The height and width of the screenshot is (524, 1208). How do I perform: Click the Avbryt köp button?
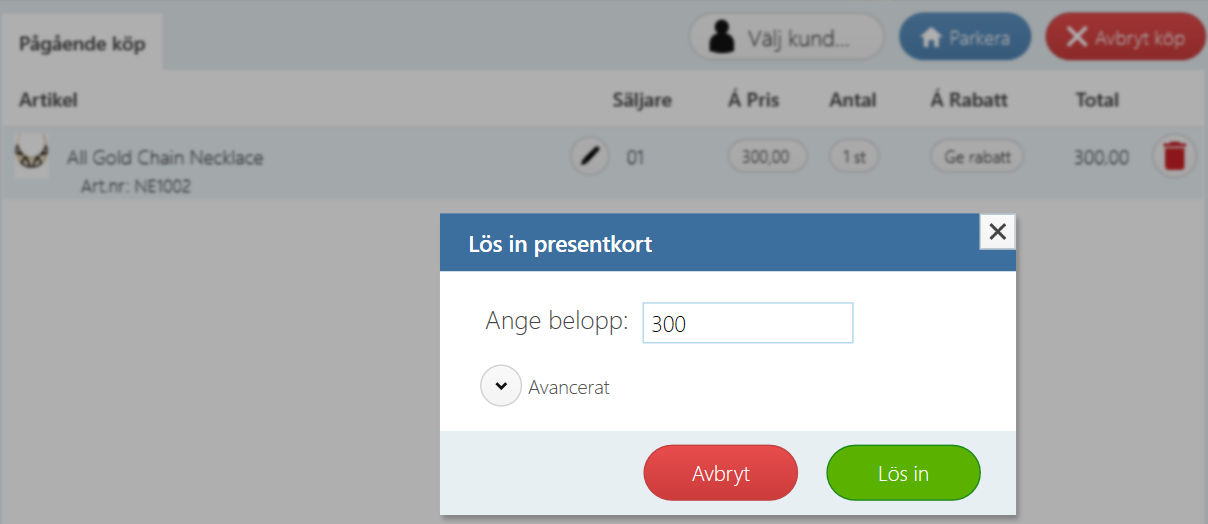[1126, 38]
